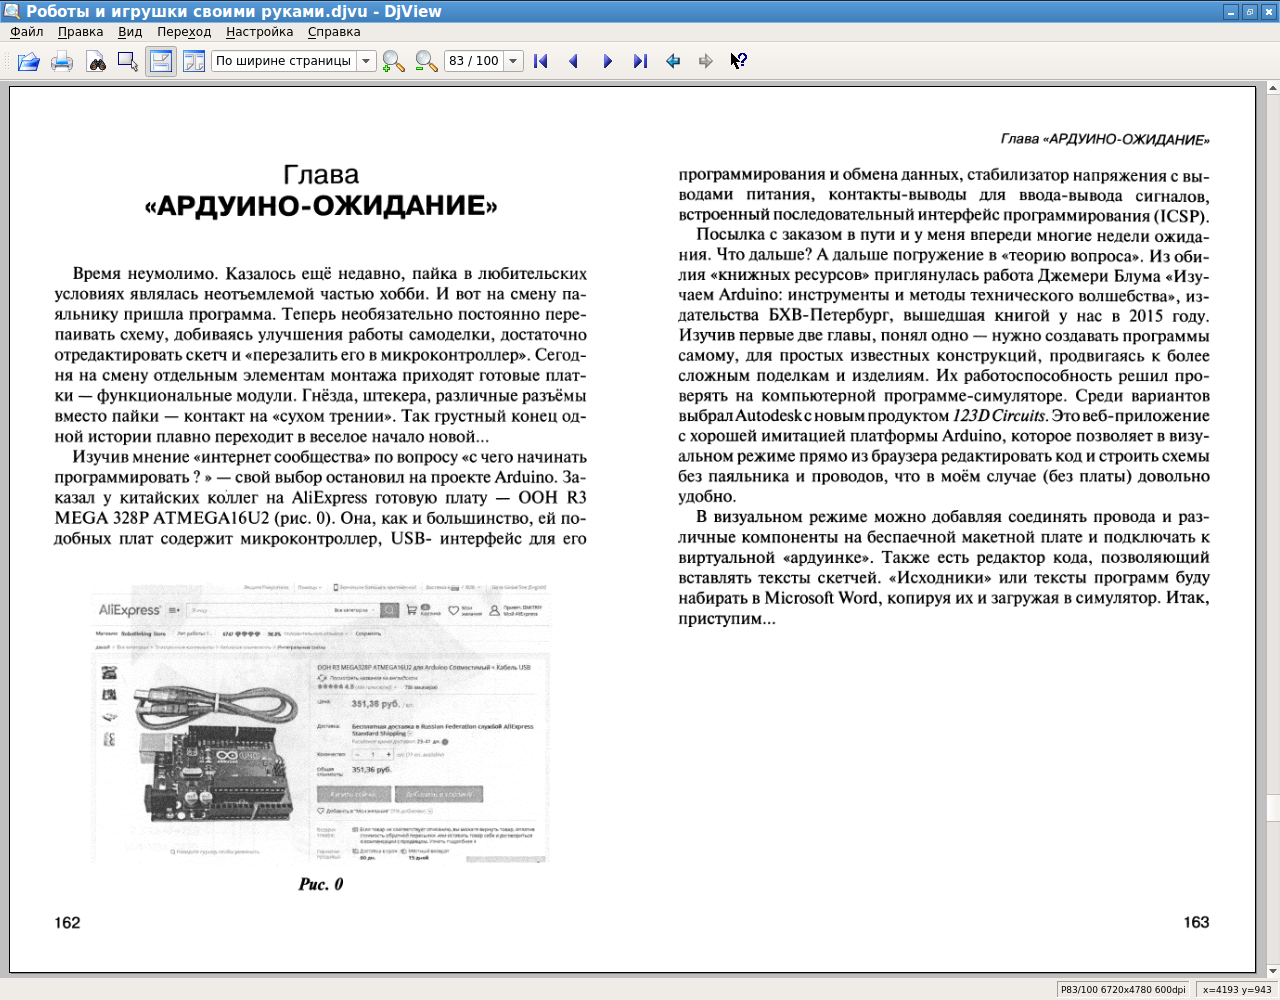Open Find with the binoculars icon
1280x1000 pixels.
point(96,61)
